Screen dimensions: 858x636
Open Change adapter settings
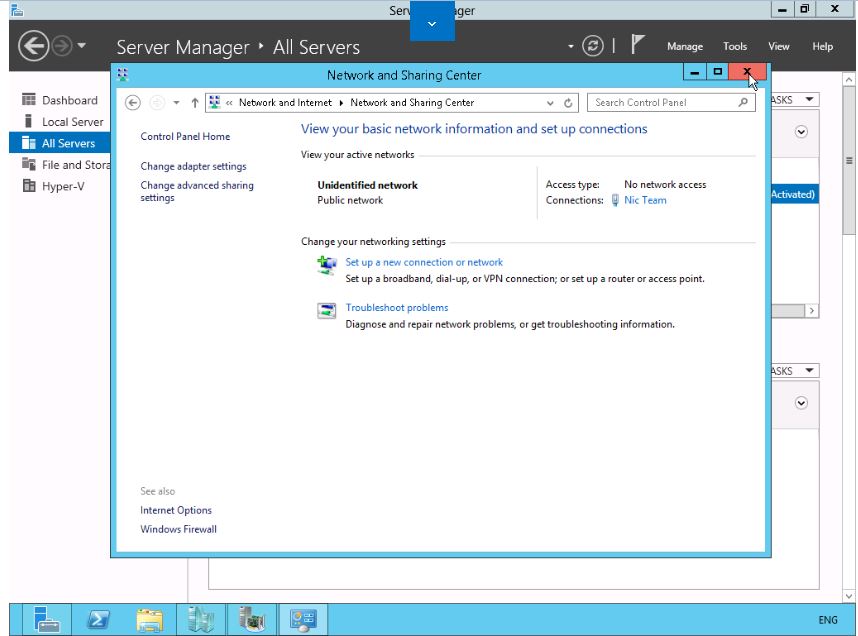tap(193, 166)
